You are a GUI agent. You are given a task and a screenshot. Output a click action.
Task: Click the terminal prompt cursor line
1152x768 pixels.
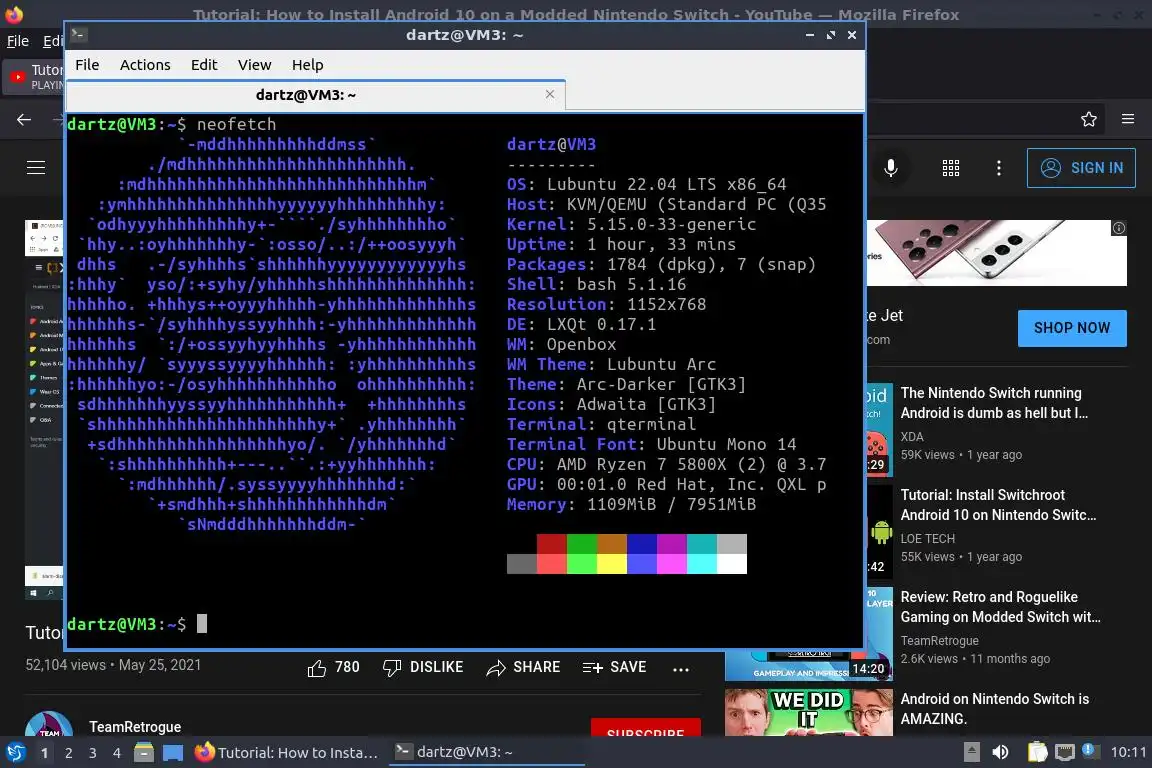(137, 624)
